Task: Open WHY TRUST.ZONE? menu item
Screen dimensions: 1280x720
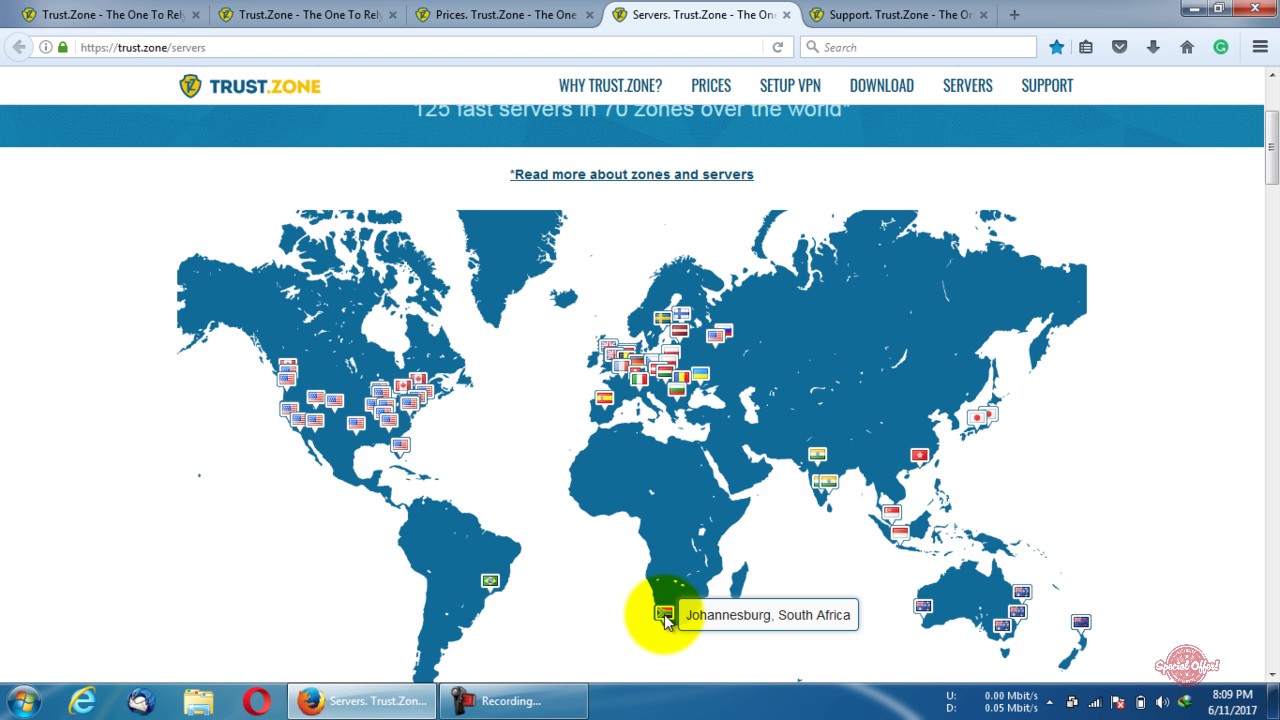Action: pos(610,86)
